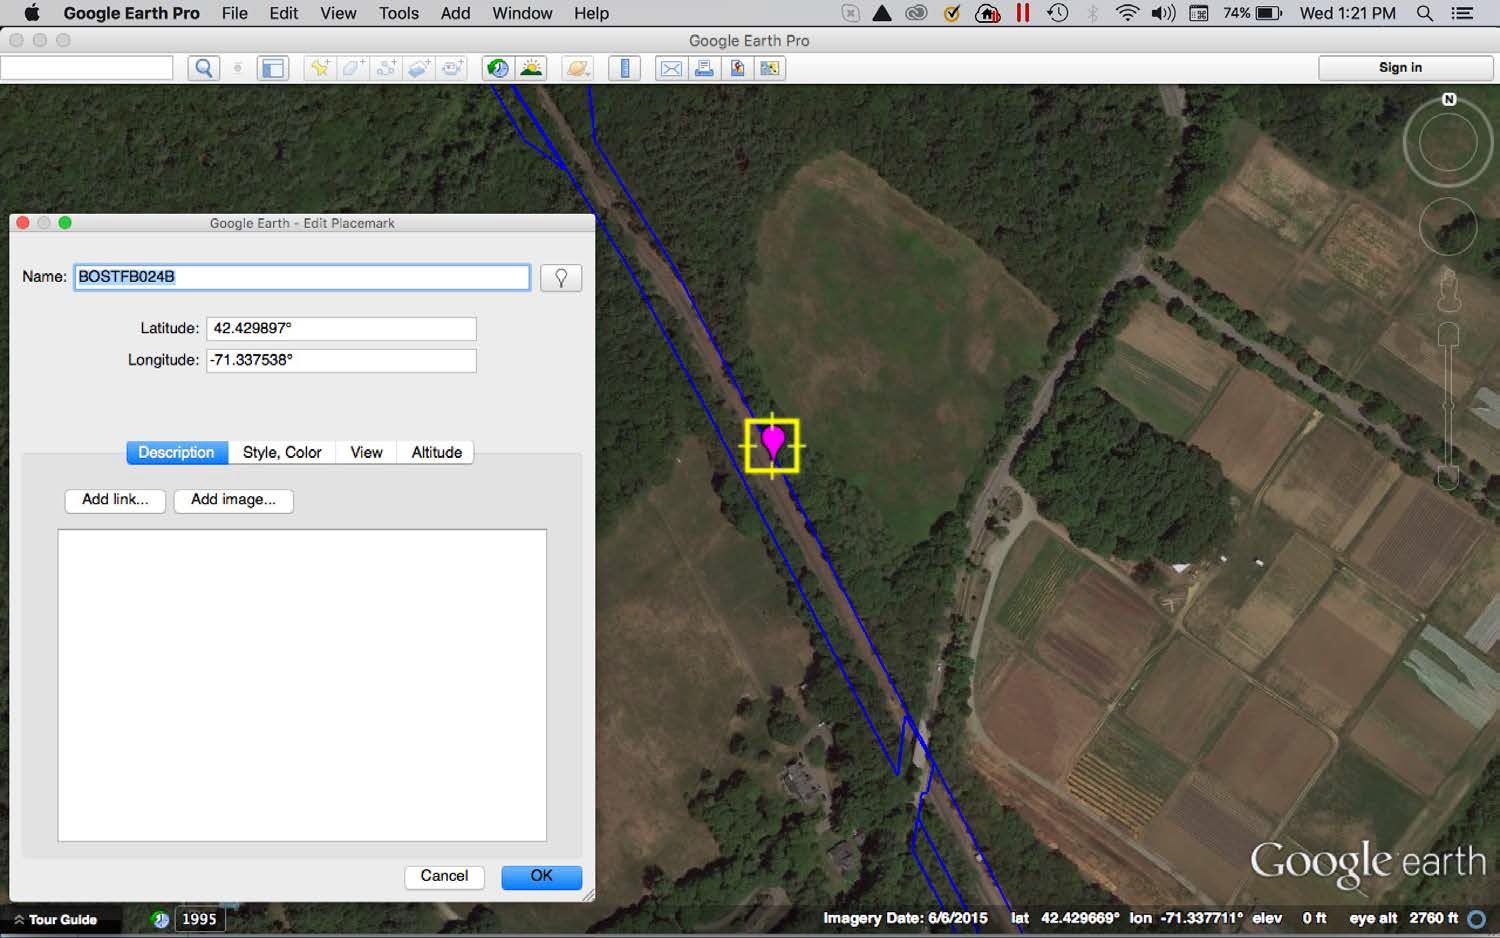This screenshot has width=1500, height=938.
Task: Expand the Tour Guide panel
Action: pos(55,919)
